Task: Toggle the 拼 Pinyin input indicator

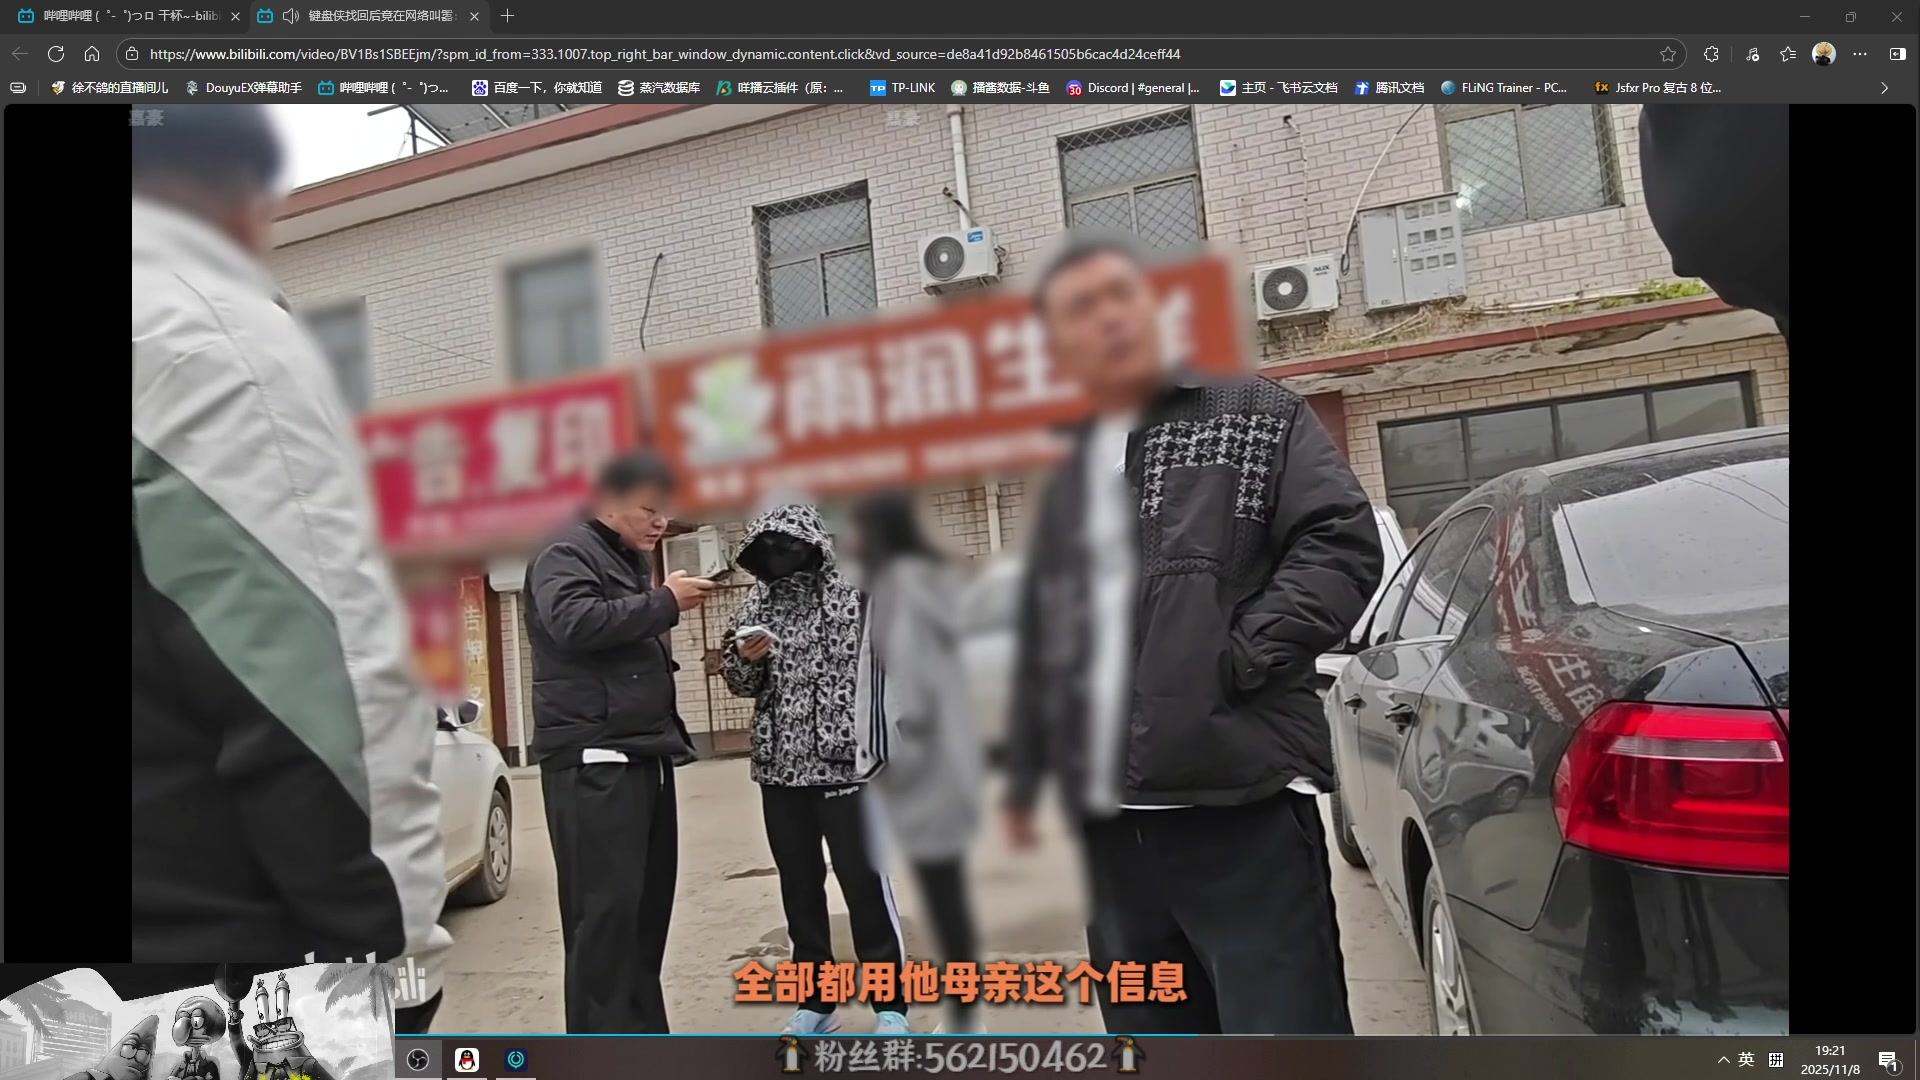Action: pos(1777,1059)
